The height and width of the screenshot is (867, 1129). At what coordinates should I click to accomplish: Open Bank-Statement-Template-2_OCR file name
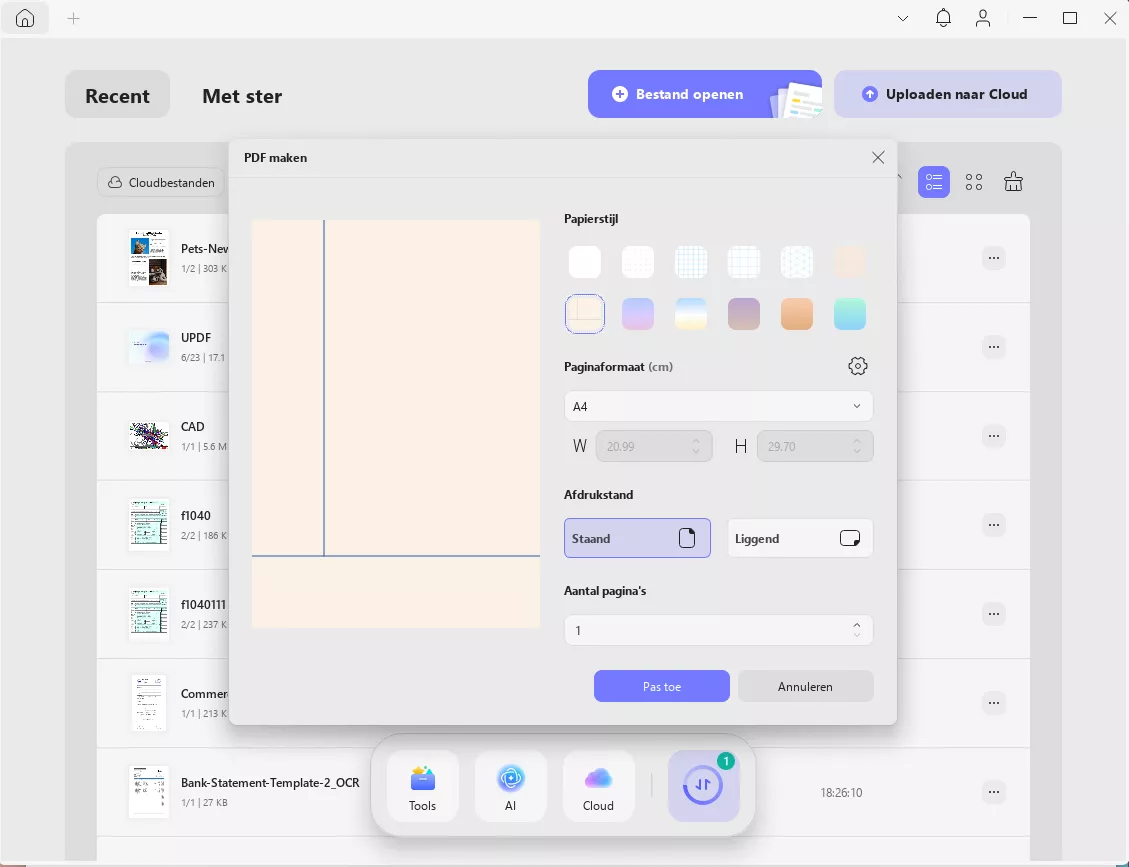[270, 783]
